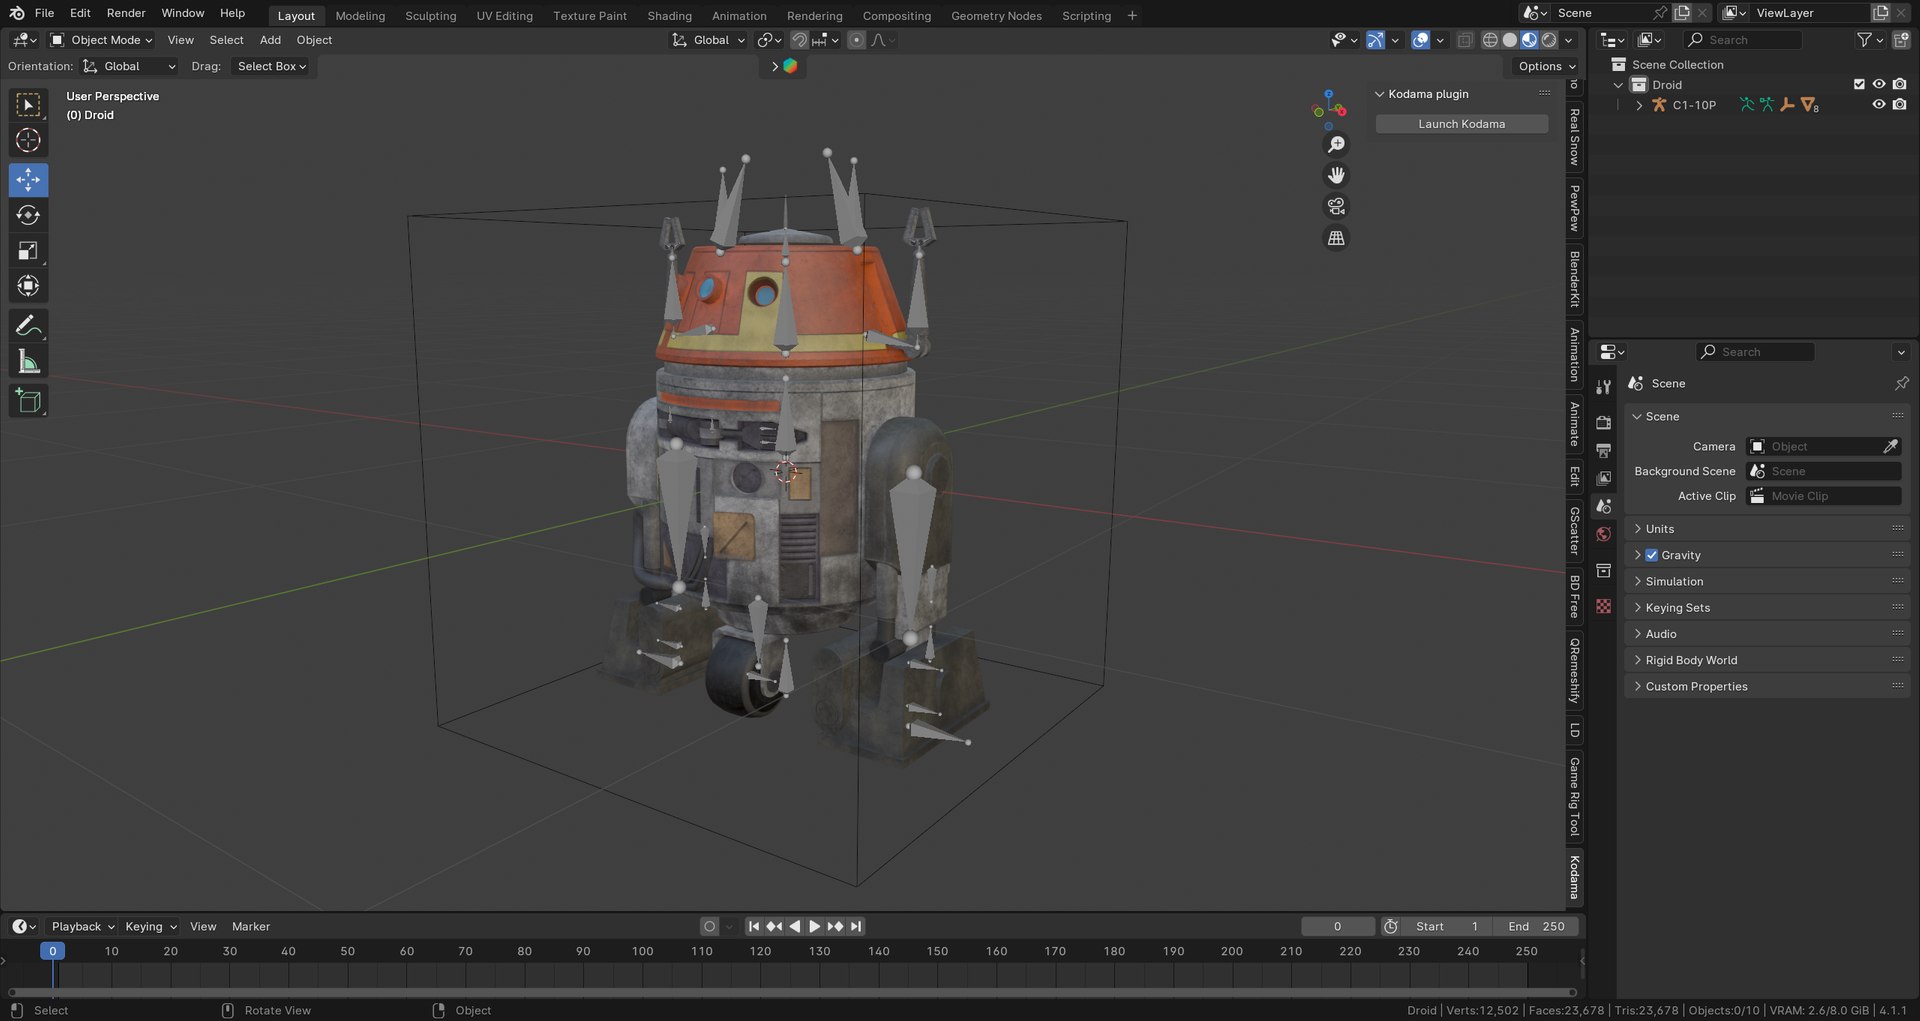Open the View Layer properties tab

pyautogui.click(x=1604, y=479)
